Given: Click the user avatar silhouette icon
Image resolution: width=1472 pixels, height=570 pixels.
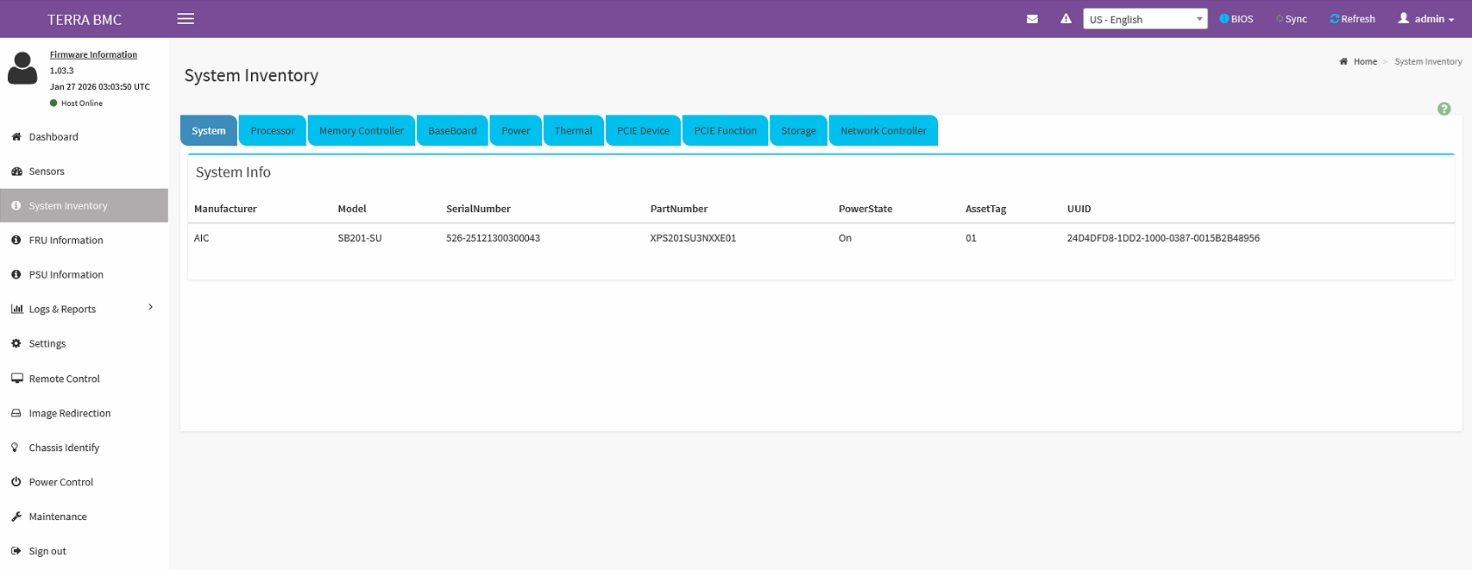Looking at the screenshot, I should [x=22, y=68].
